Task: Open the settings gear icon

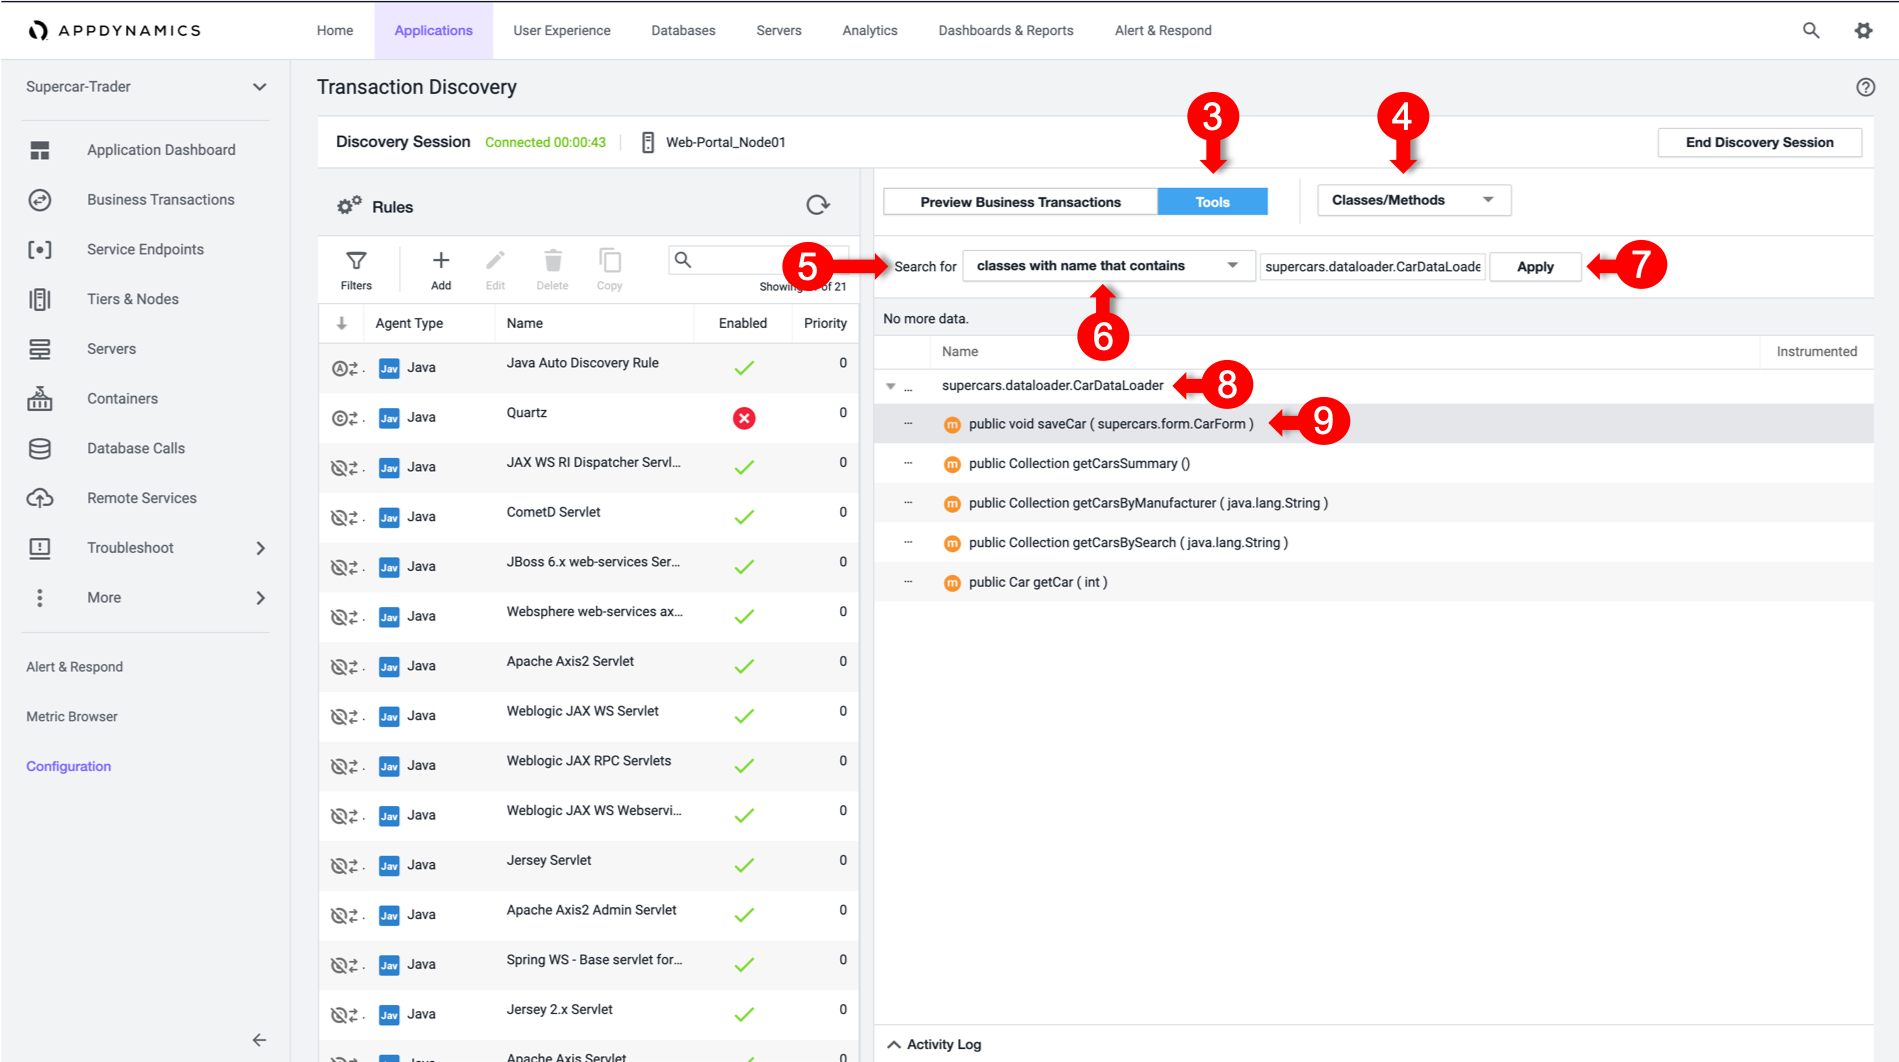Action: click(1863, 30)
